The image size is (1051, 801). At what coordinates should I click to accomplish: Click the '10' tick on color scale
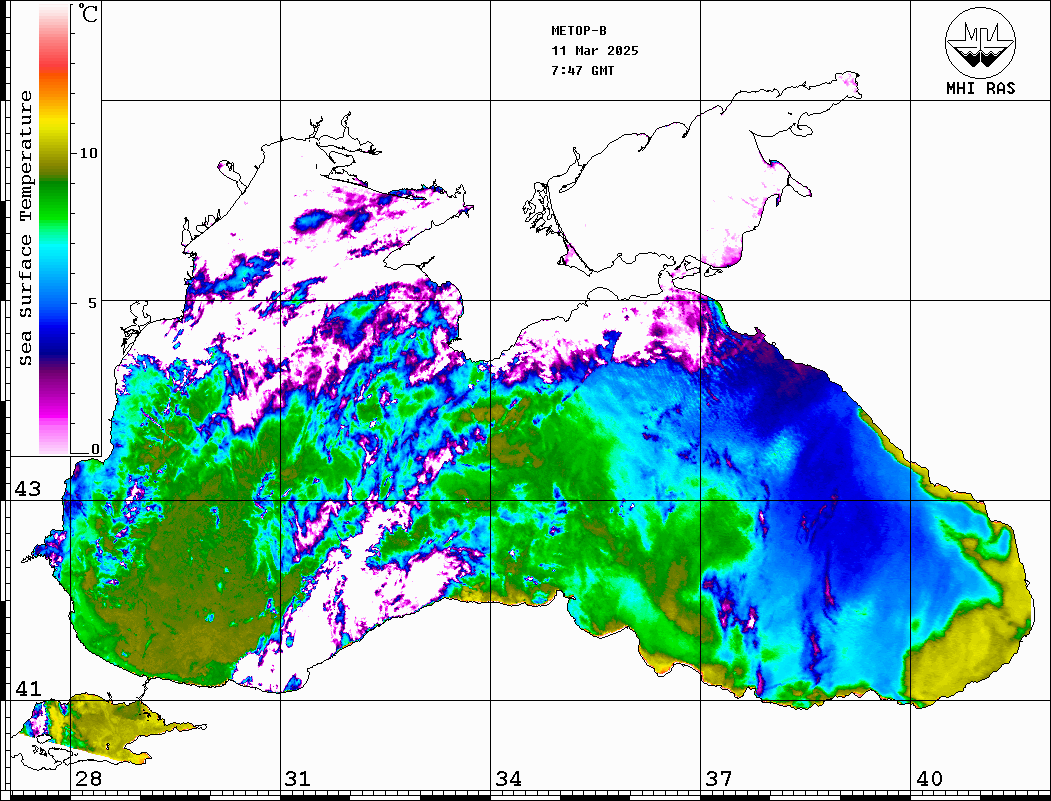(x=88, y=153)
